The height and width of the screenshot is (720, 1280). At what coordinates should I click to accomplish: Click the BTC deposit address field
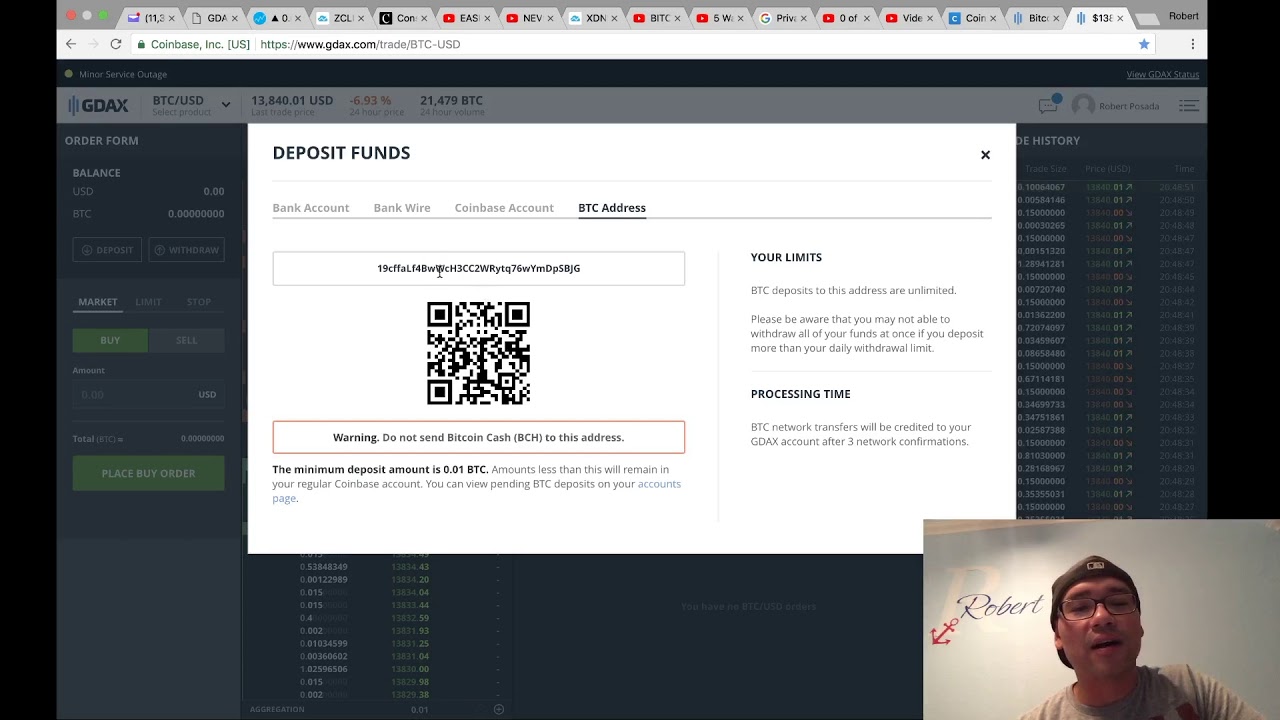[x=479, y=268]
